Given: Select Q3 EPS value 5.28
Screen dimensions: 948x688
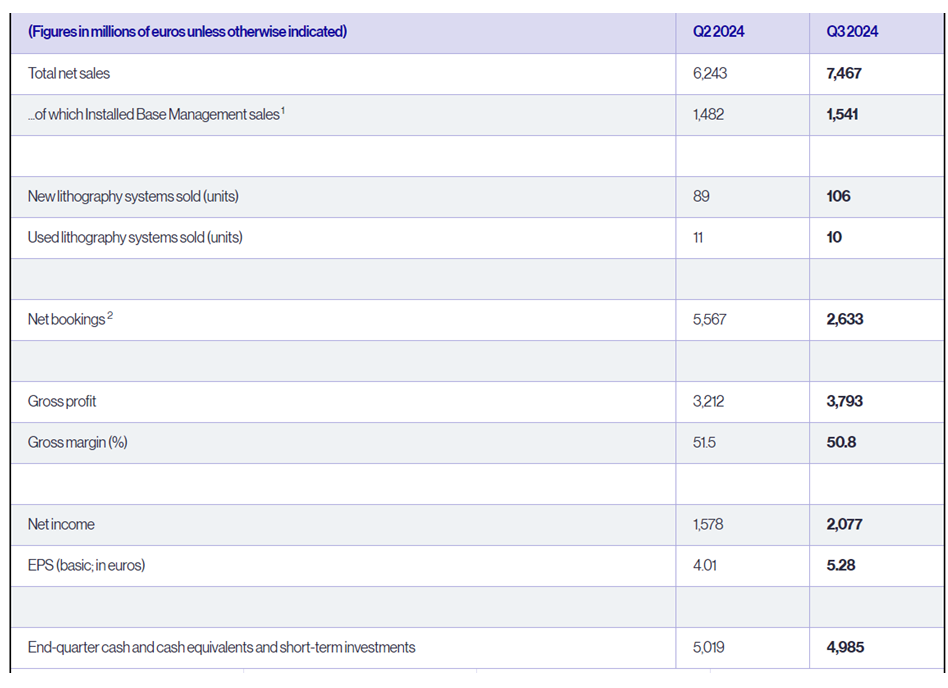Looking at the screenshot, I should point(840,565).
